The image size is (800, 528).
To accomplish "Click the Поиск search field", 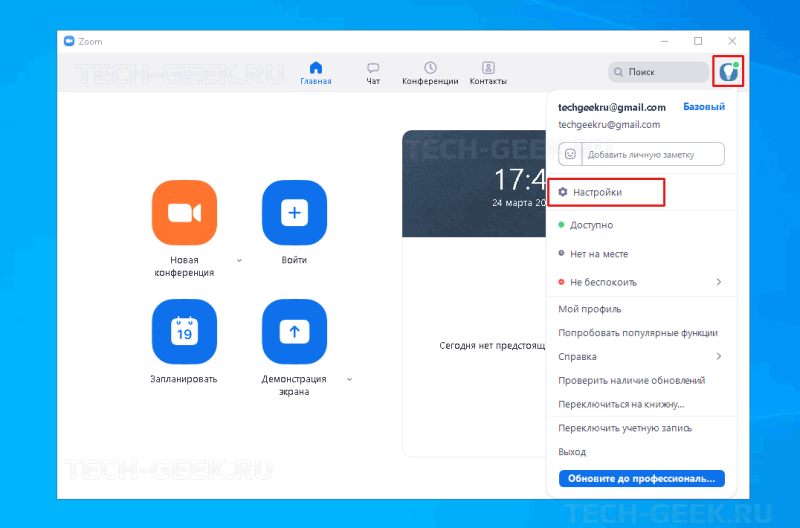I will click(659, 72).
